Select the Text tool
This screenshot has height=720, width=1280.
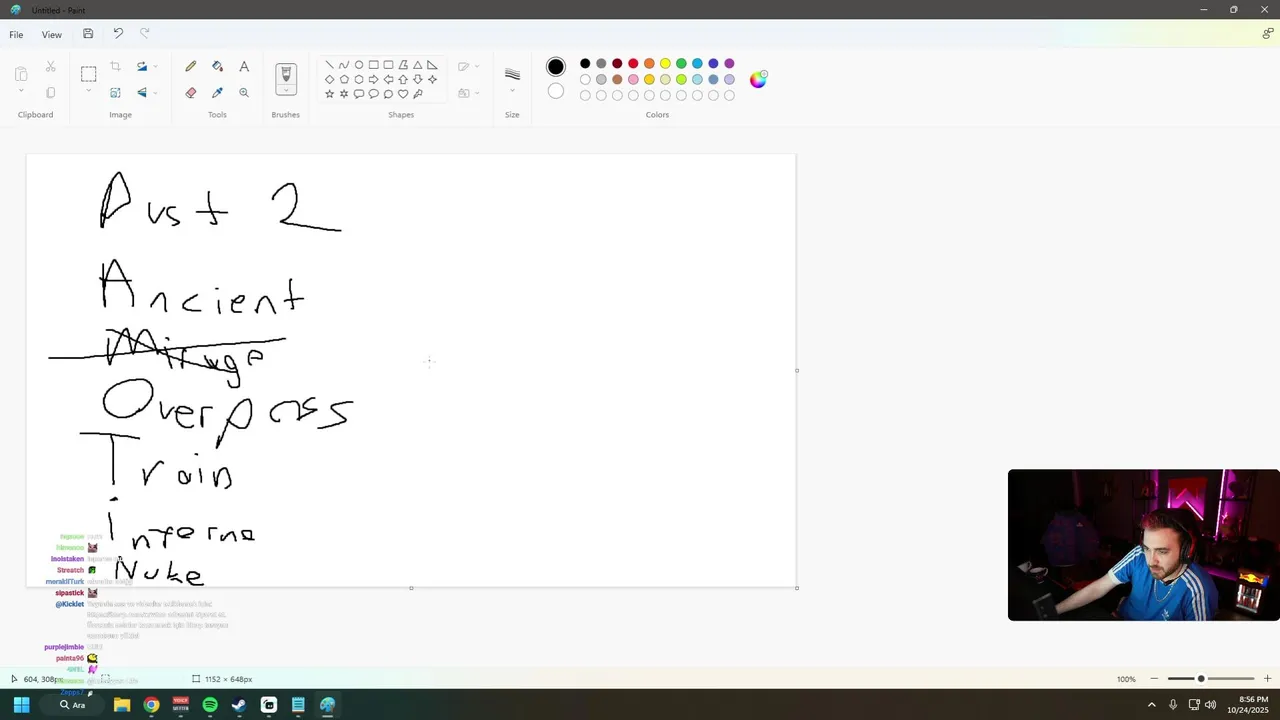tap(244, 67)
